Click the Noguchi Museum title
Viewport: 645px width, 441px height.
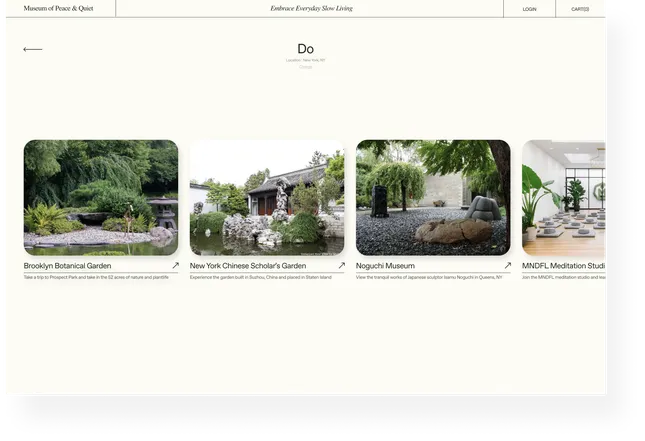(385, 266)
